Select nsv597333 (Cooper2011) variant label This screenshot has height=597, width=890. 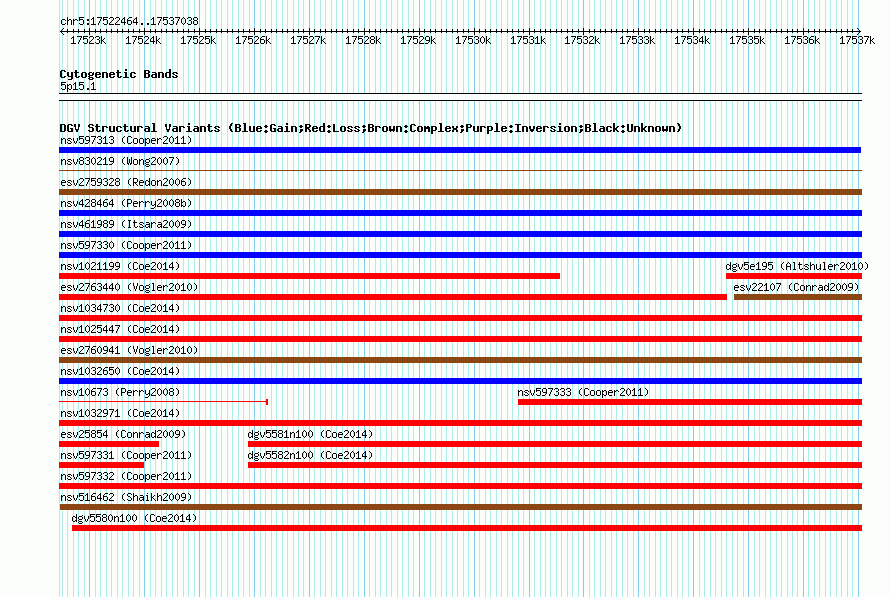[583, 392]
